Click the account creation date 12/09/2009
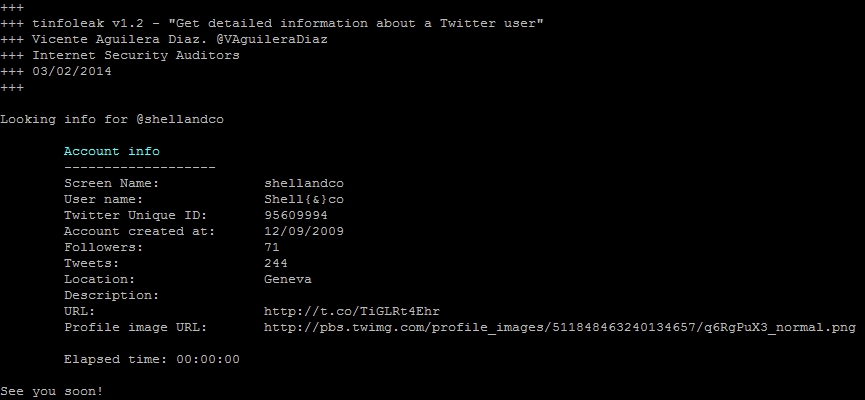Image resolution: width=865 pixels, height=400 pixels. (x=303, y=231)
